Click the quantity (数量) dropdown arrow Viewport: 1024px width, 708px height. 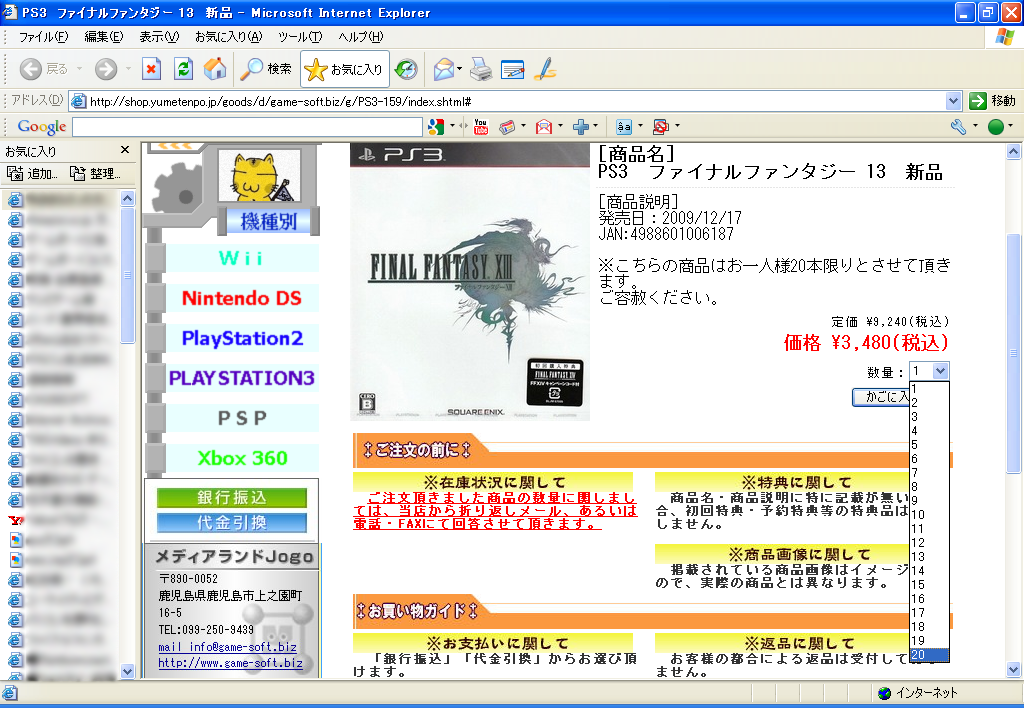click(940, 371)
